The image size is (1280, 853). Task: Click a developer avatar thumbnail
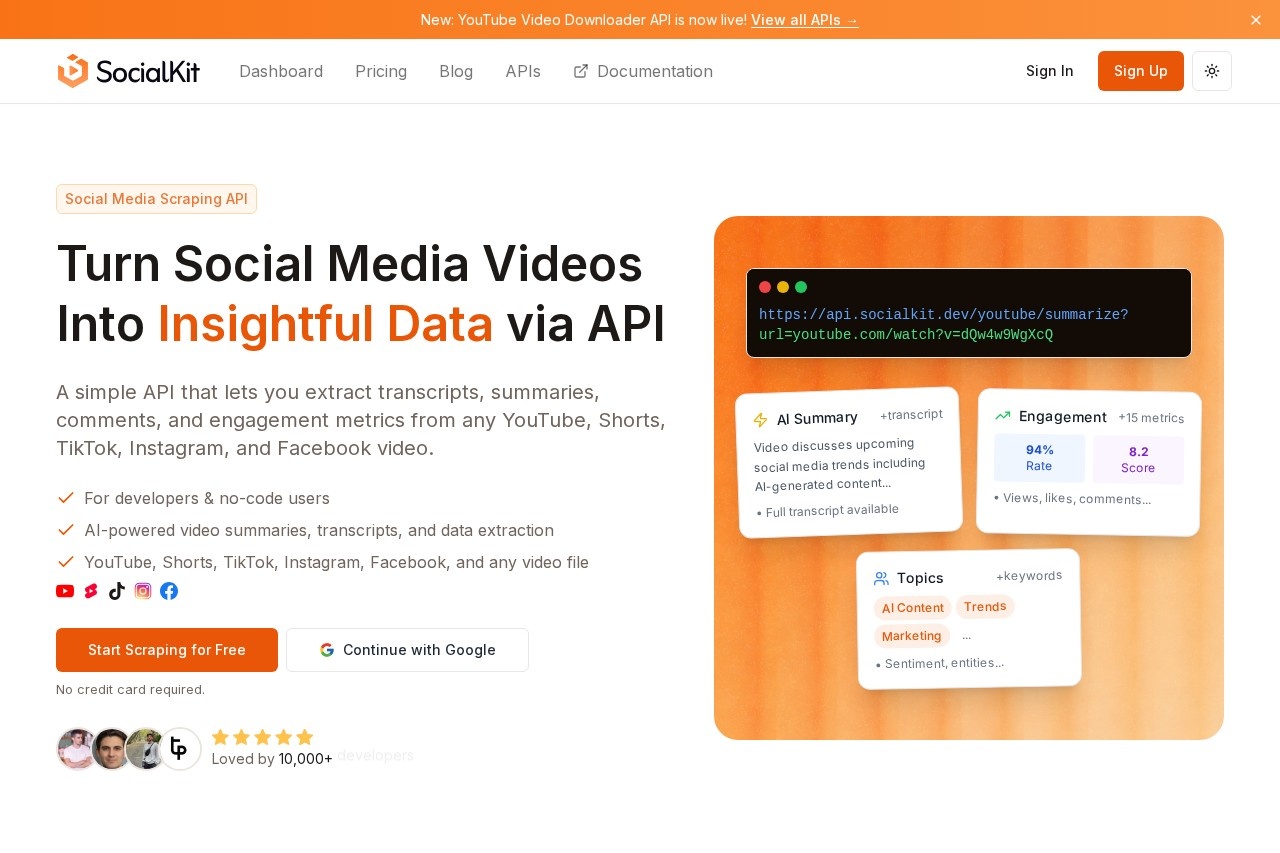[x=78, y=749]
